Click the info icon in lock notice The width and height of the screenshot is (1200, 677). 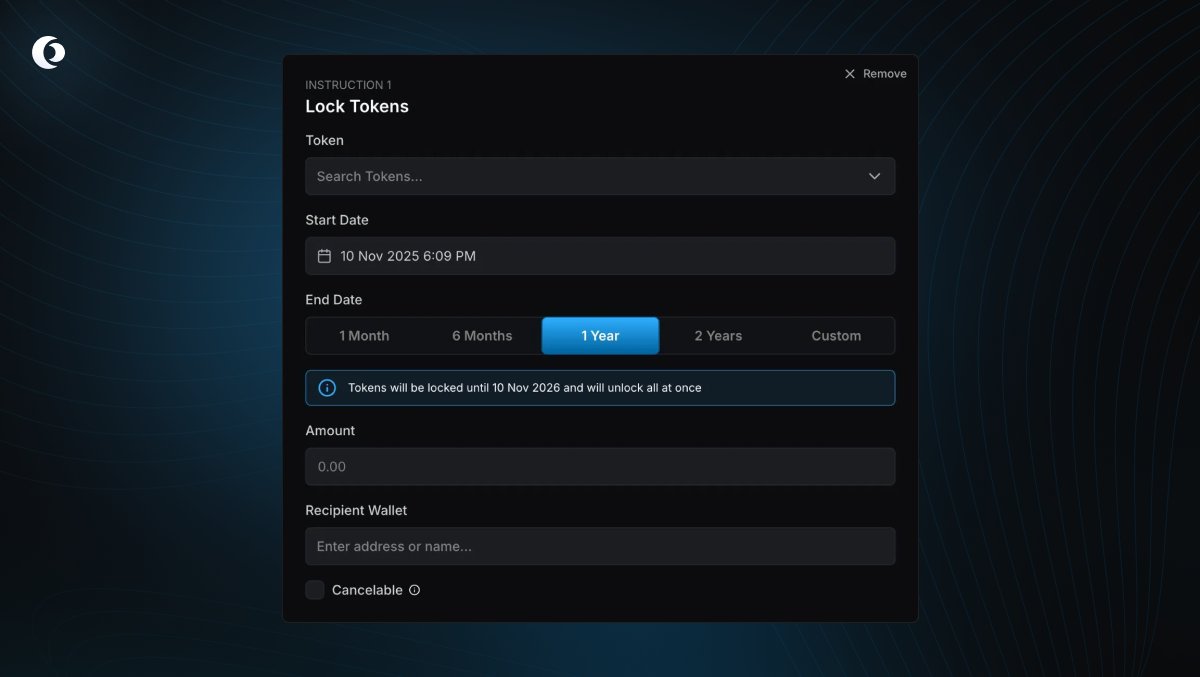(x=327, y=388)
